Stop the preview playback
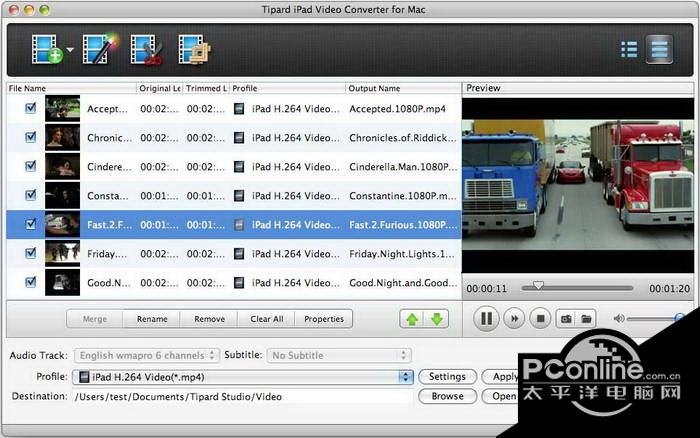 tap(540, 318)
